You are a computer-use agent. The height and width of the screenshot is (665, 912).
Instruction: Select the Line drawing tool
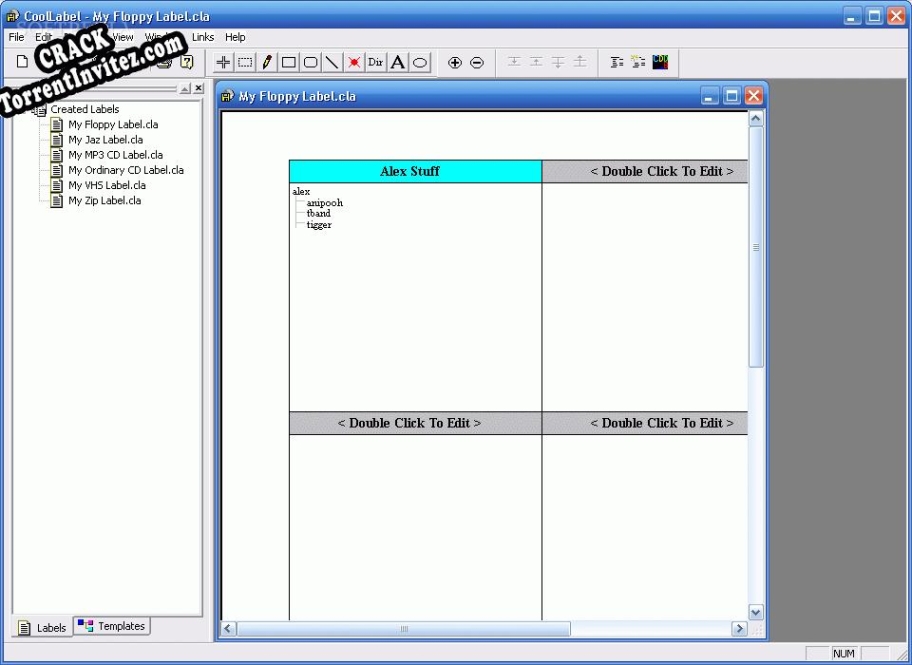(x=331, y=62)
